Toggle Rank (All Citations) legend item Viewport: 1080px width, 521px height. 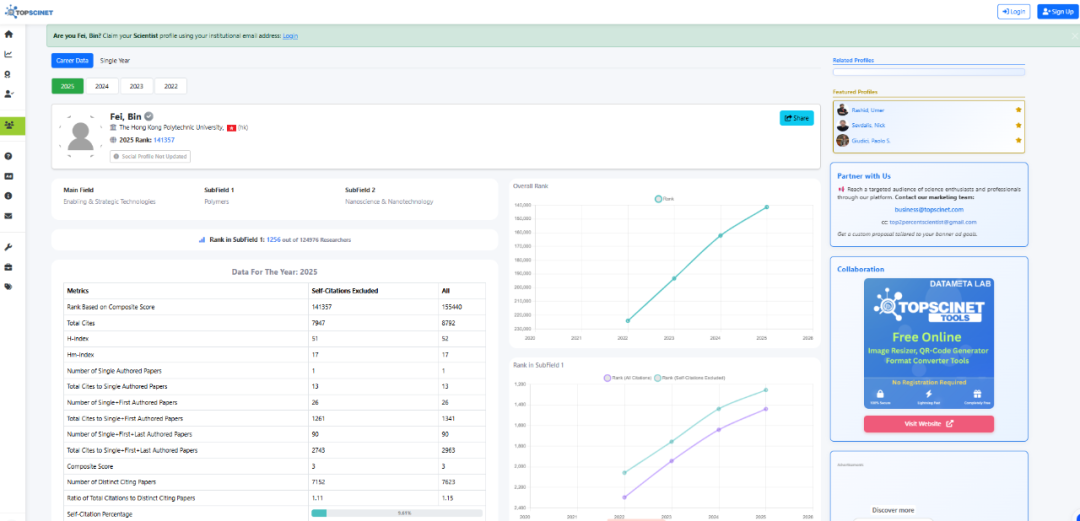tap(626, 378)
